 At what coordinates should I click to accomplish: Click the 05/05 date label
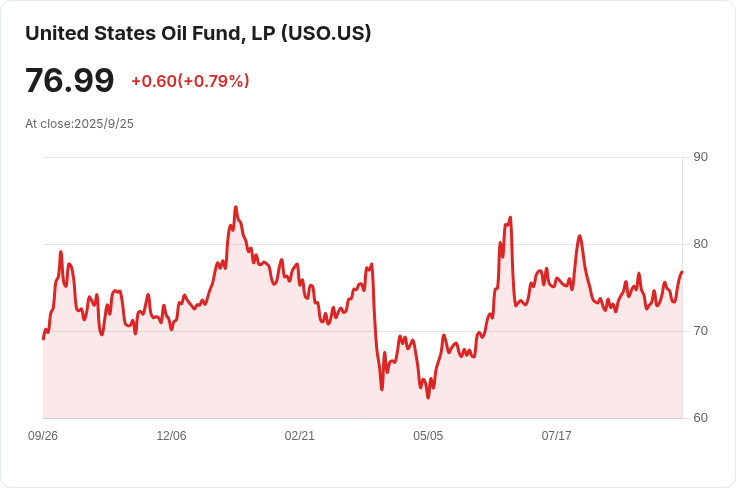point(428,436)
